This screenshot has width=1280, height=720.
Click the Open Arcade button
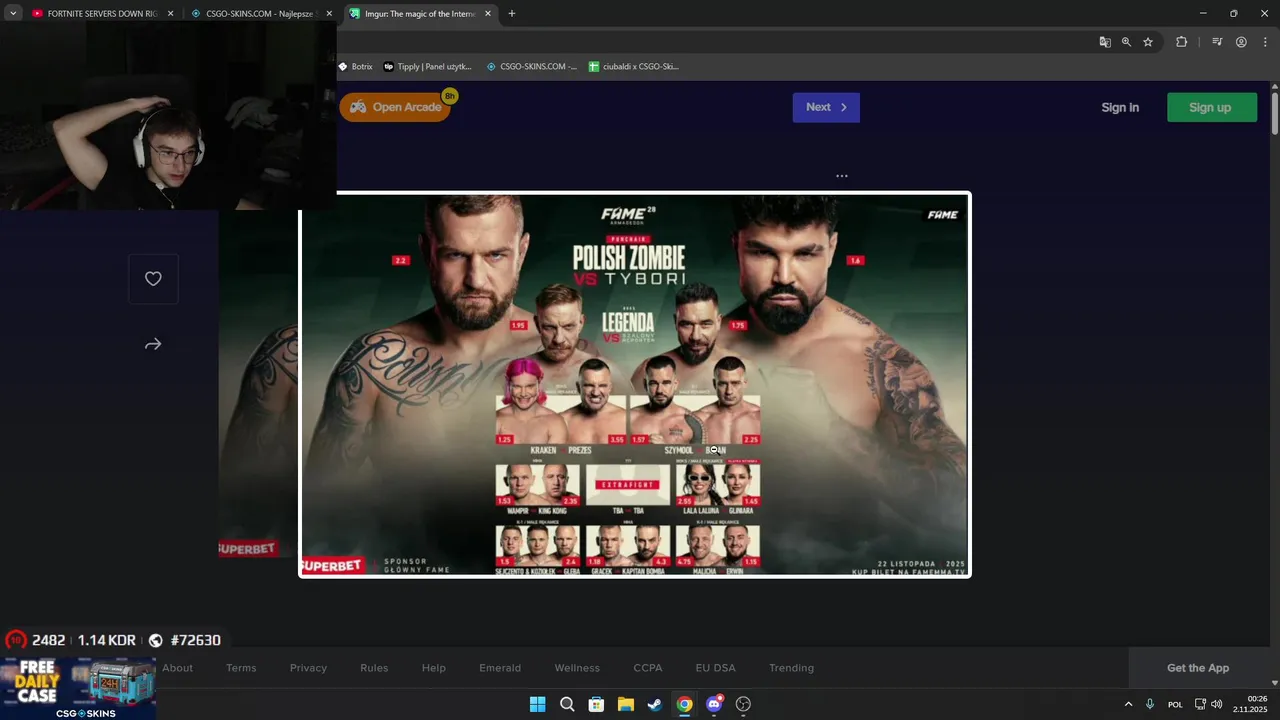(395, 107)
